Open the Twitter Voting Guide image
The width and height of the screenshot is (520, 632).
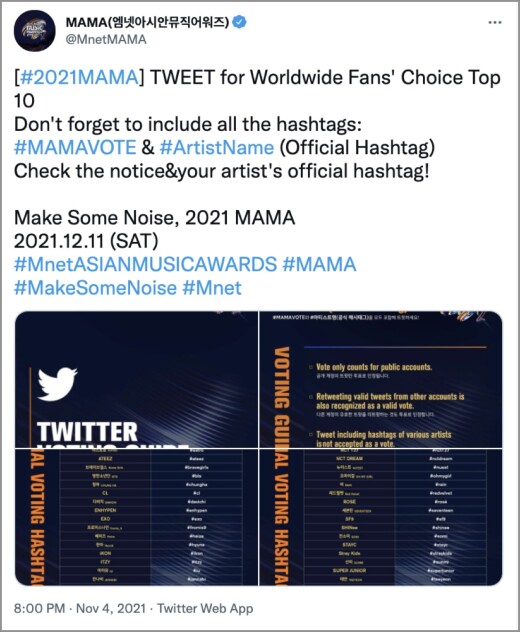[136, 379]
